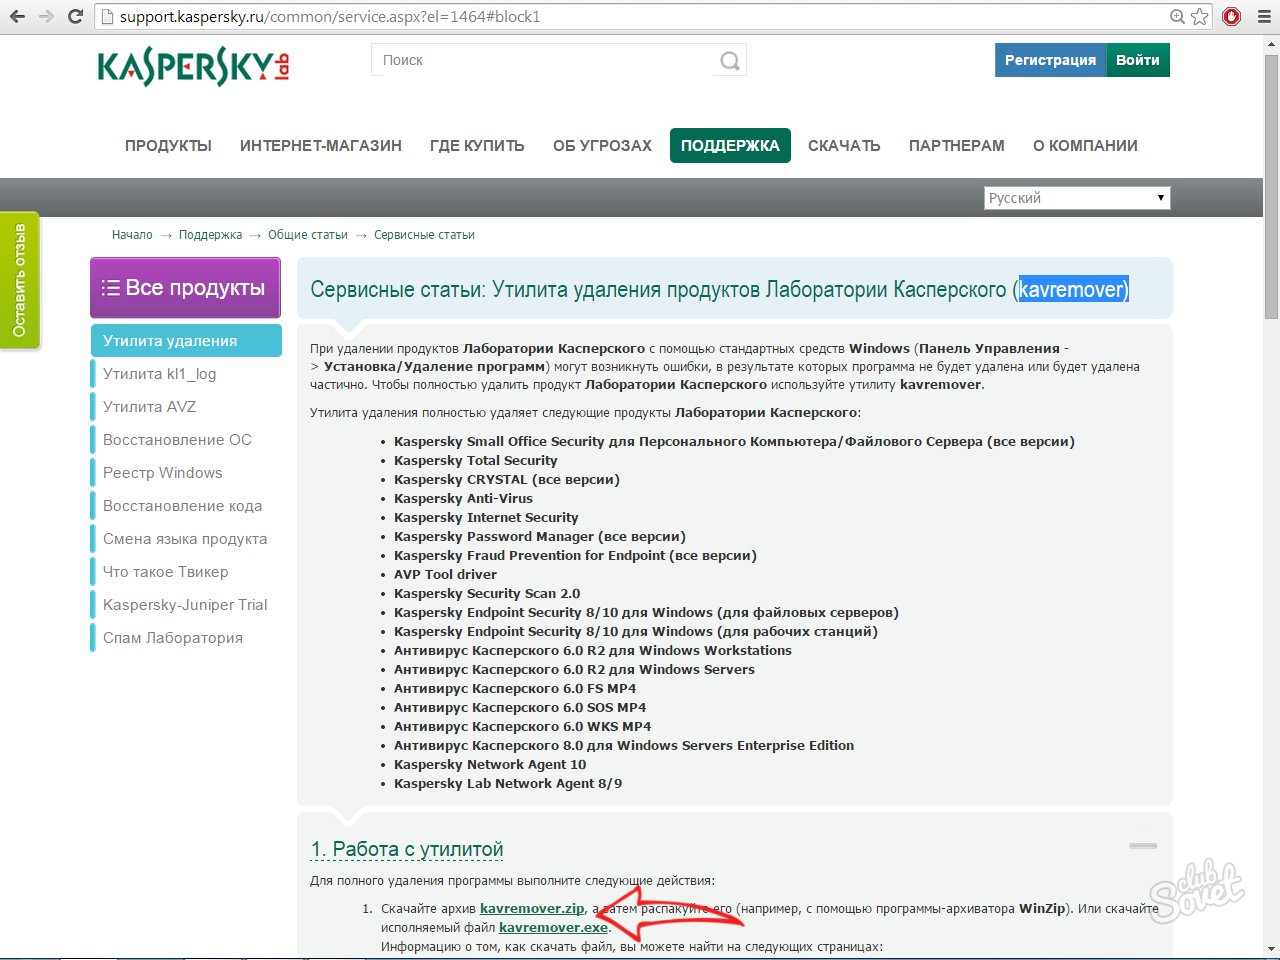Open Восстановление ОС sidebar item
The height and width of the screenshot is (960, 1280).
pyautogui.click(x=177, y=440)
